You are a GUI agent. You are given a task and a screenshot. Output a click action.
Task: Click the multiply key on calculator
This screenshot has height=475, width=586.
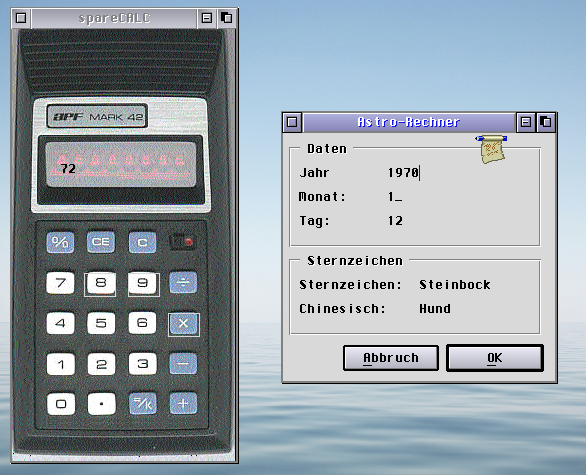(x=183, y=324)
